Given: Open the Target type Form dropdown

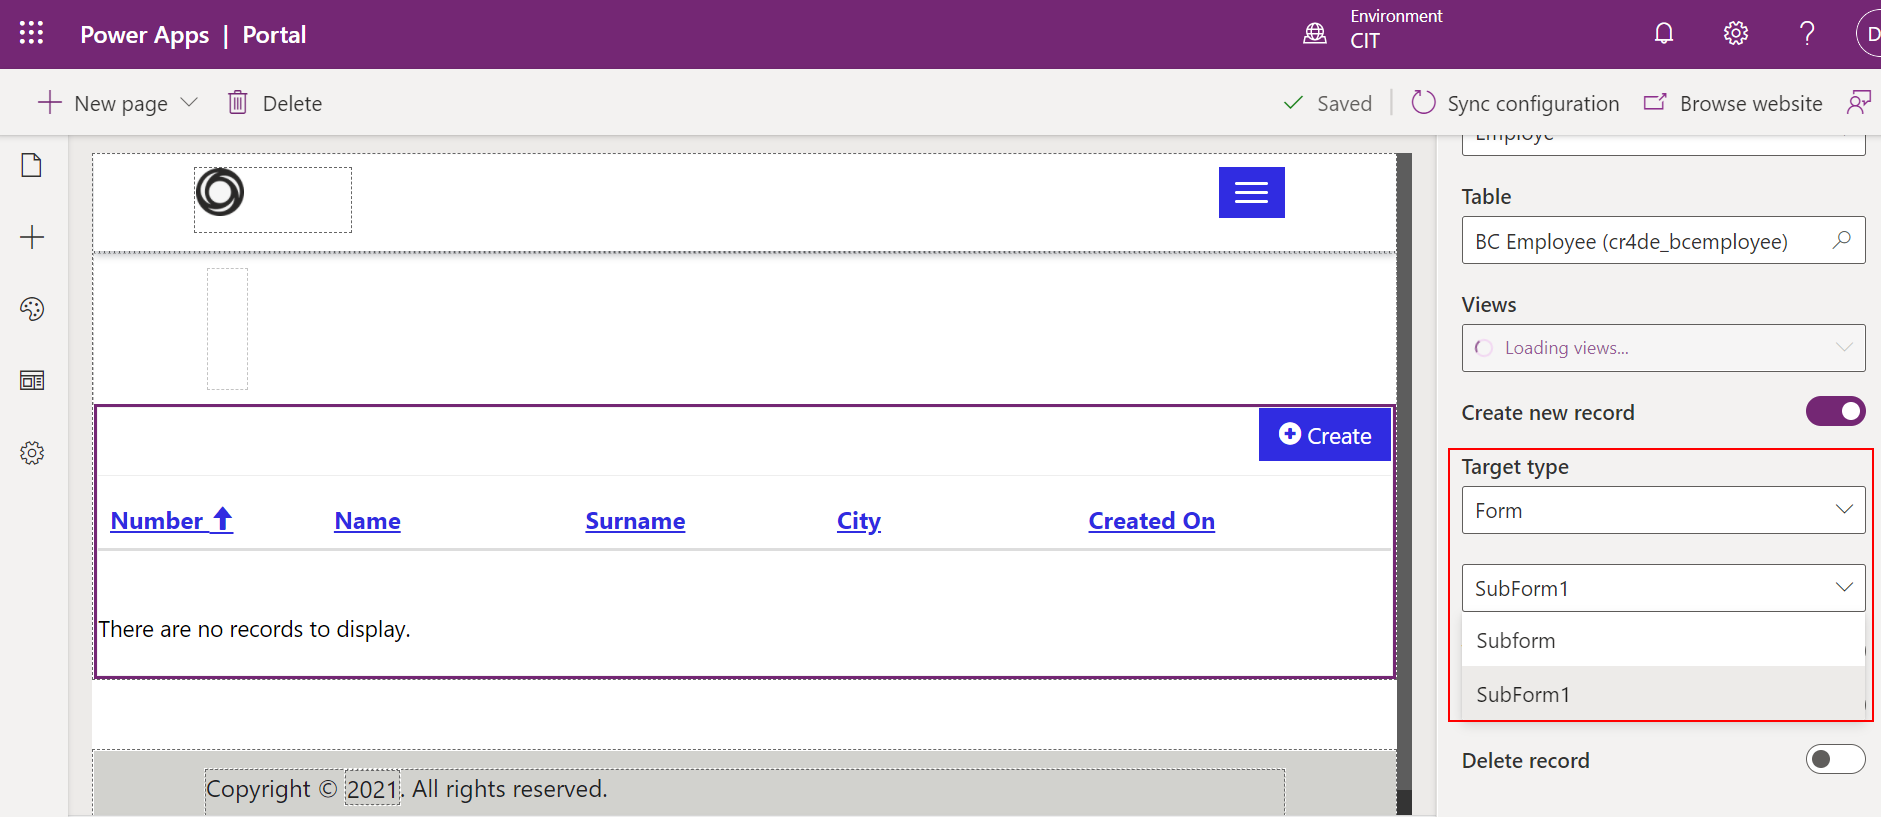Looking at the screenshot, I should click(x=1663, y=510).
